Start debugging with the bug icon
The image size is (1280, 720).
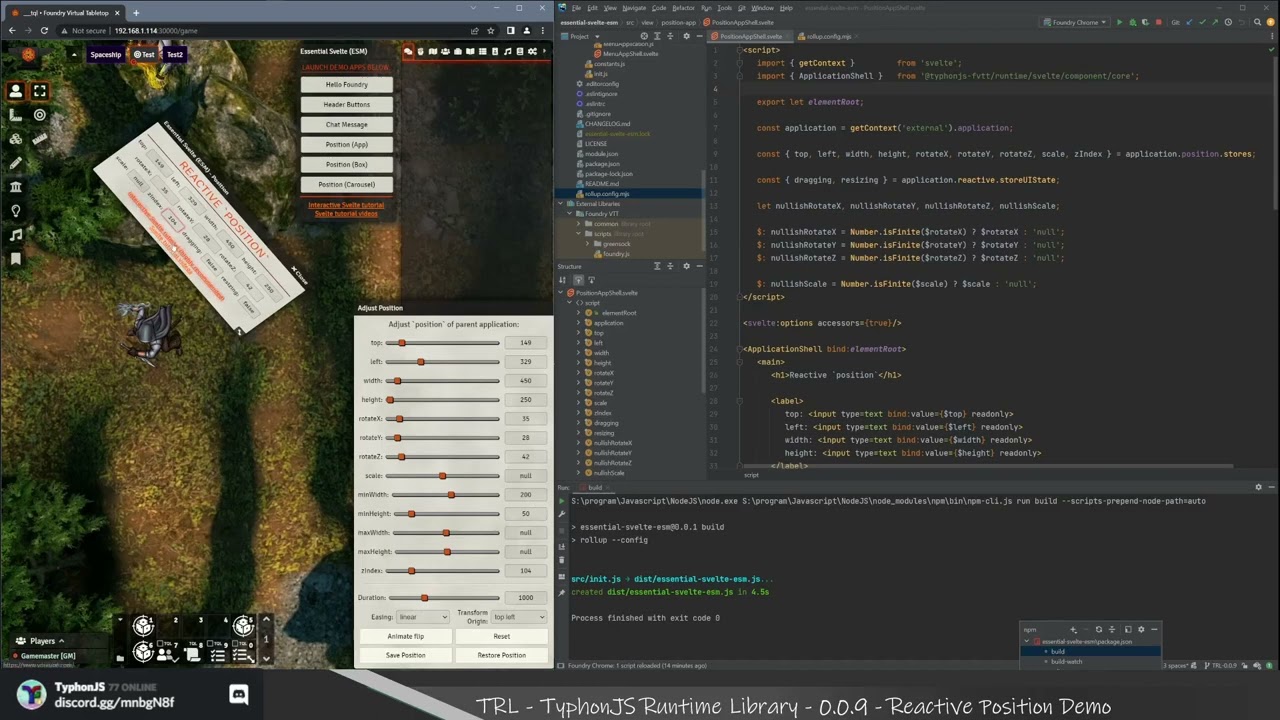pyautogui.click(x=1133, y=20)
